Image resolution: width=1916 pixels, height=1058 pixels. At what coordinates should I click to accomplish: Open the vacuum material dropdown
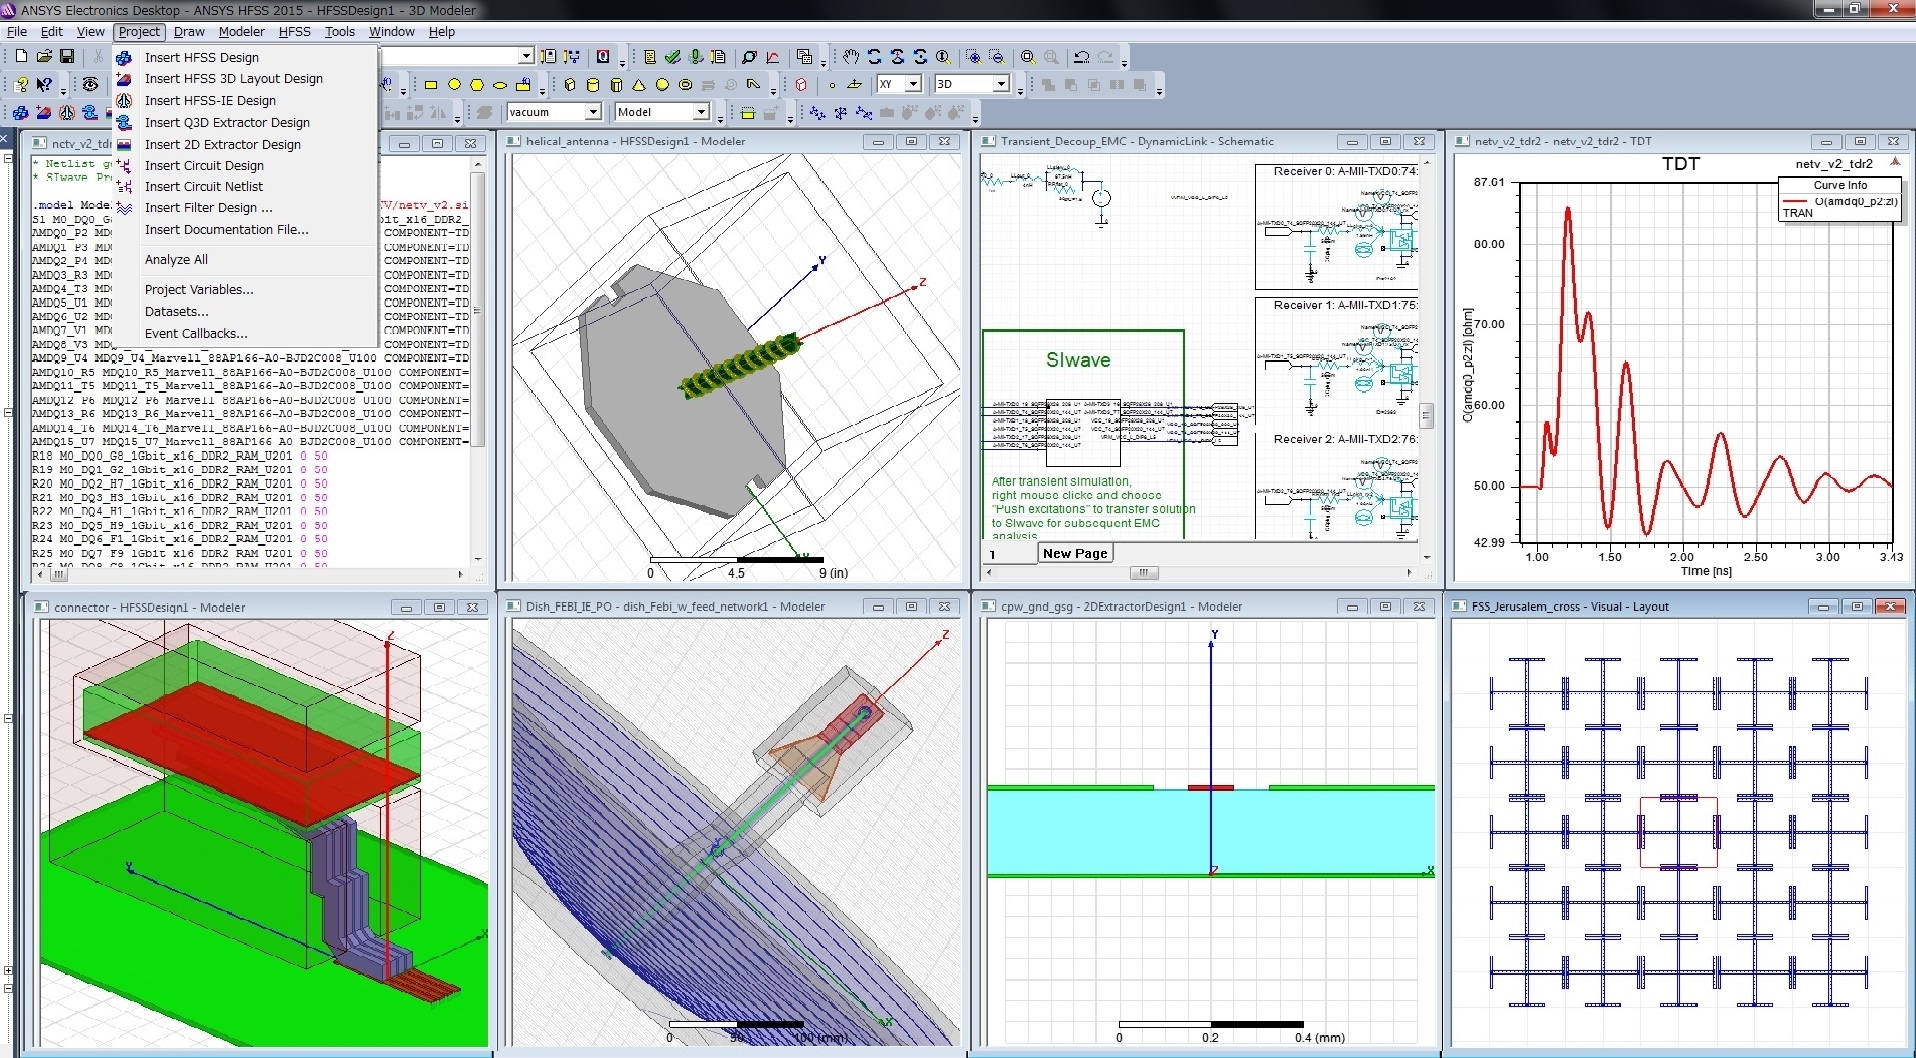tap(592, 112)
